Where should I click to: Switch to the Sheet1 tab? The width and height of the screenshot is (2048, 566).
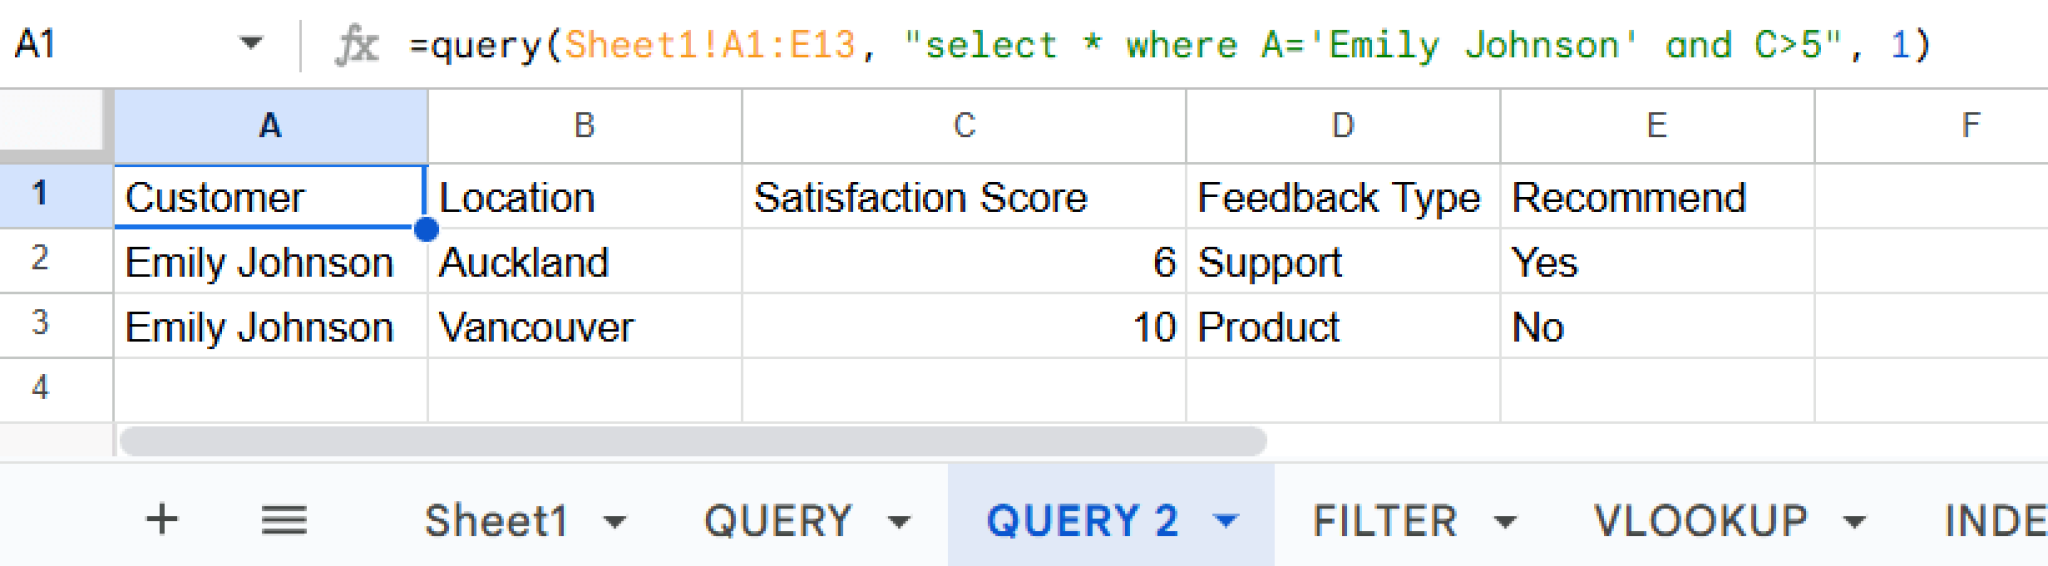tap(496, 521)
